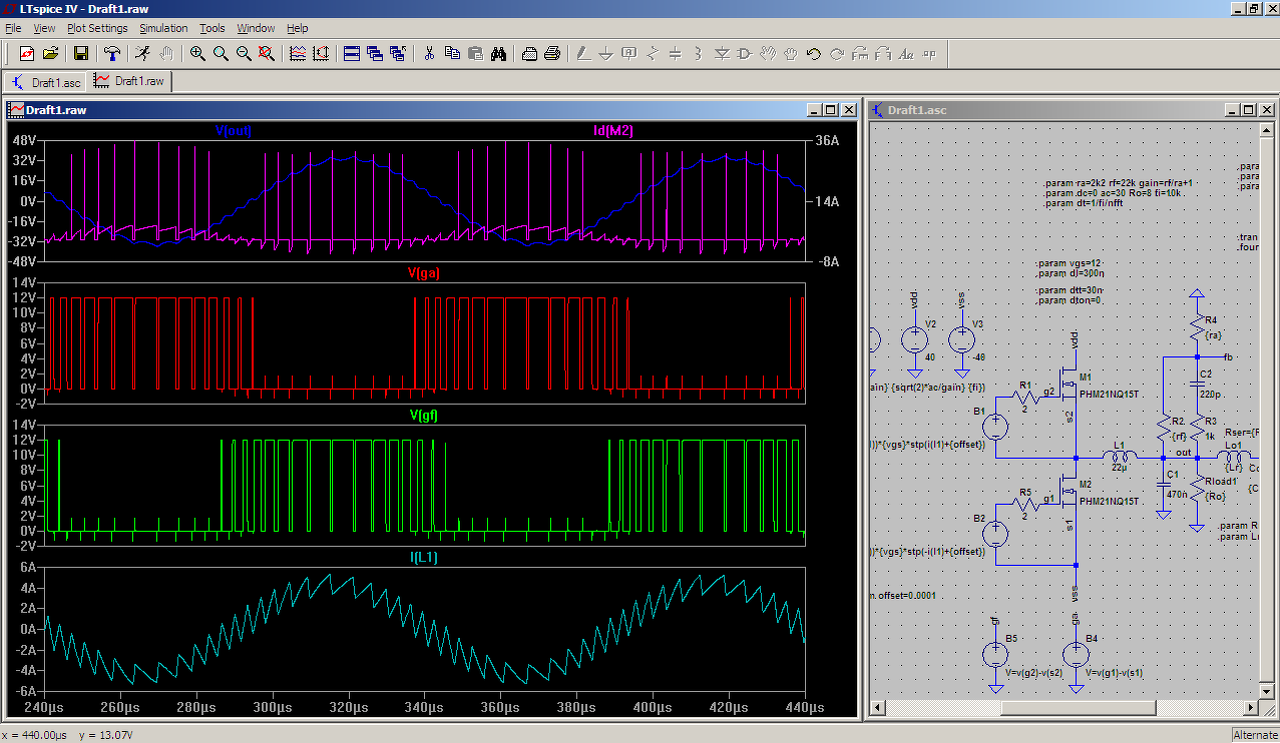Open the Control Panel hammer icon
Screen dimensions: 1280x743
tap(112, 53)
